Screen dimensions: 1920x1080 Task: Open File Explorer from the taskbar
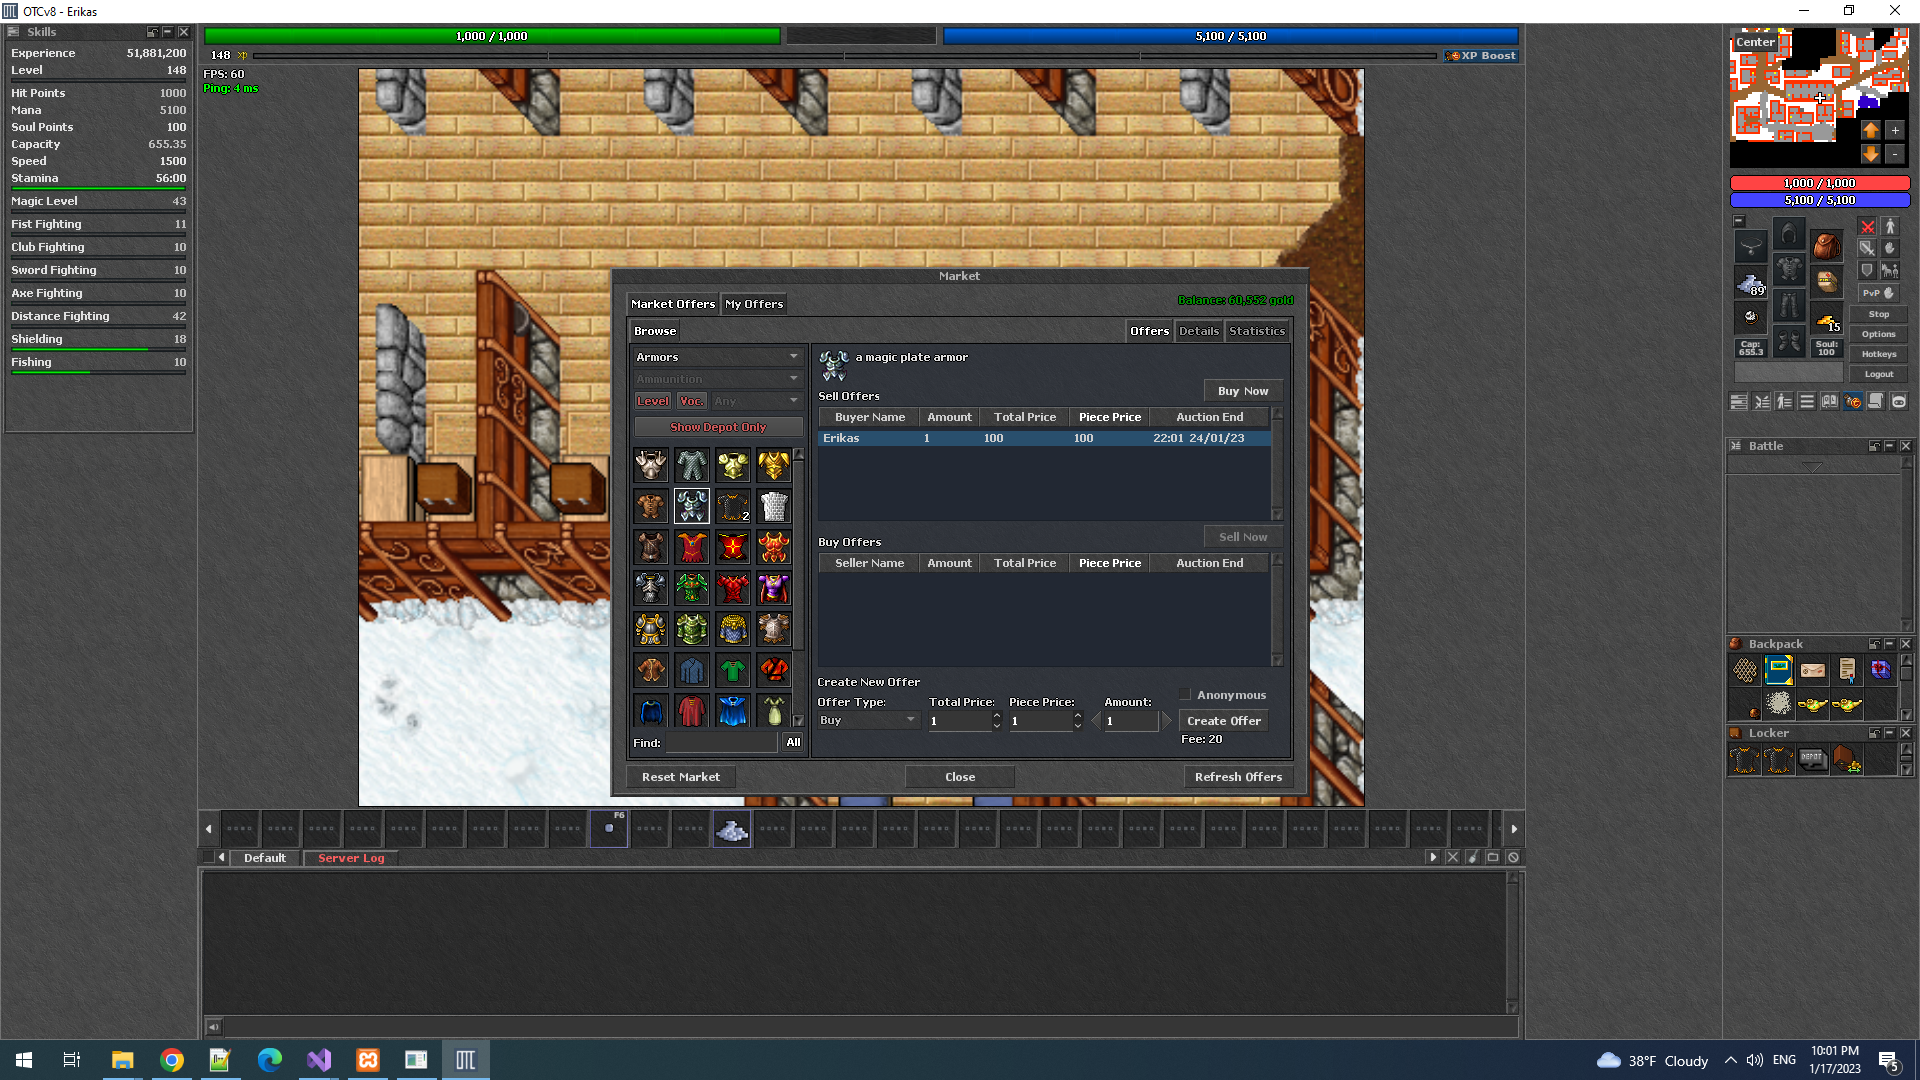(123, 1060)
